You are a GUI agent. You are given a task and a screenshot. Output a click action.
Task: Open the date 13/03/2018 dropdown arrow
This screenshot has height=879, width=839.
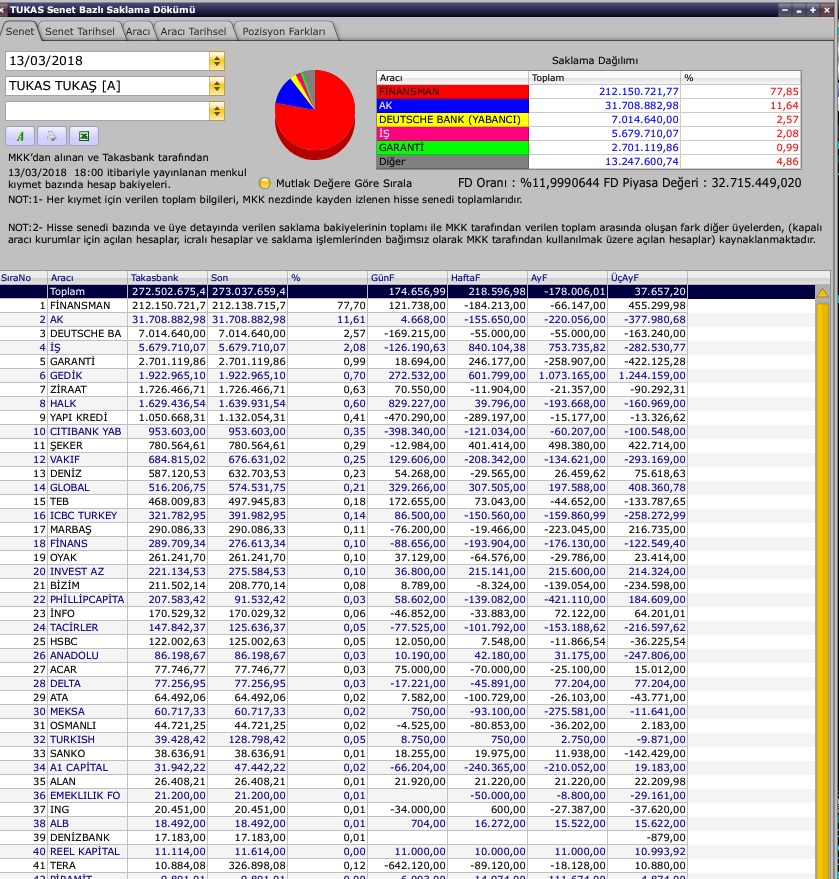(x=217, y=61)
